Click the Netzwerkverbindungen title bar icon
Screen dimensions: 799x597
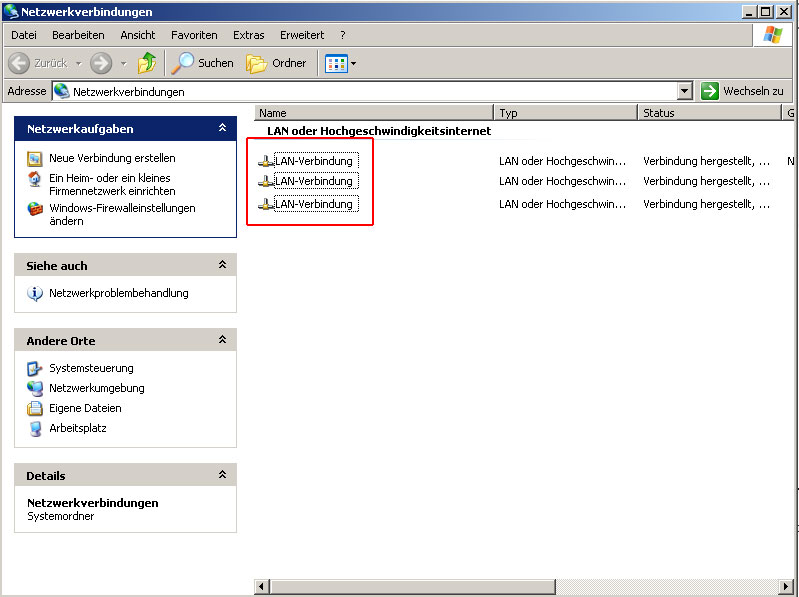point(11,11)
